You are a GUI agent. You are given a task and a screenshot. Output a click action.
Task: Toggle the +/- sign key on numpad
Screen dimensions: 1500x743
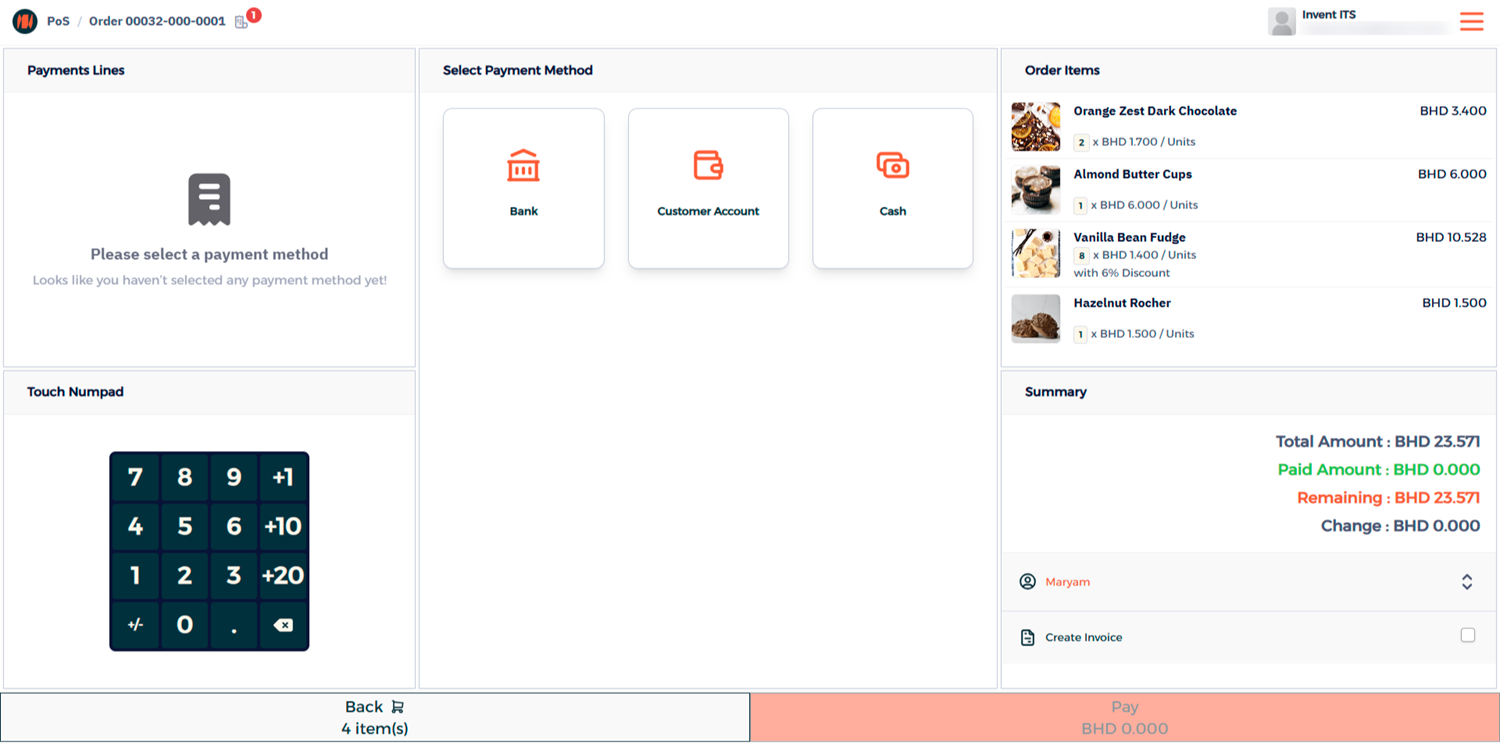(135, 625)
